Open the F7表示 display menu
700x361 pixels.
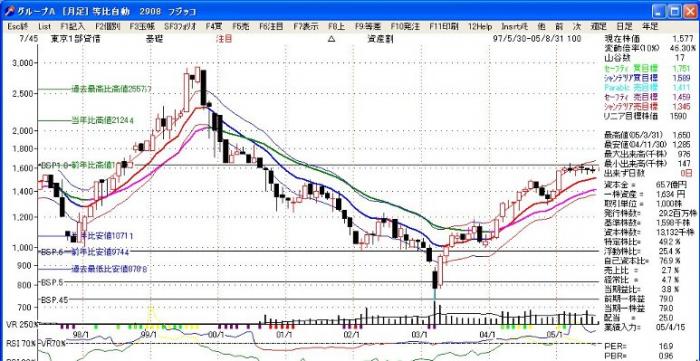click(x=306, y=26)
